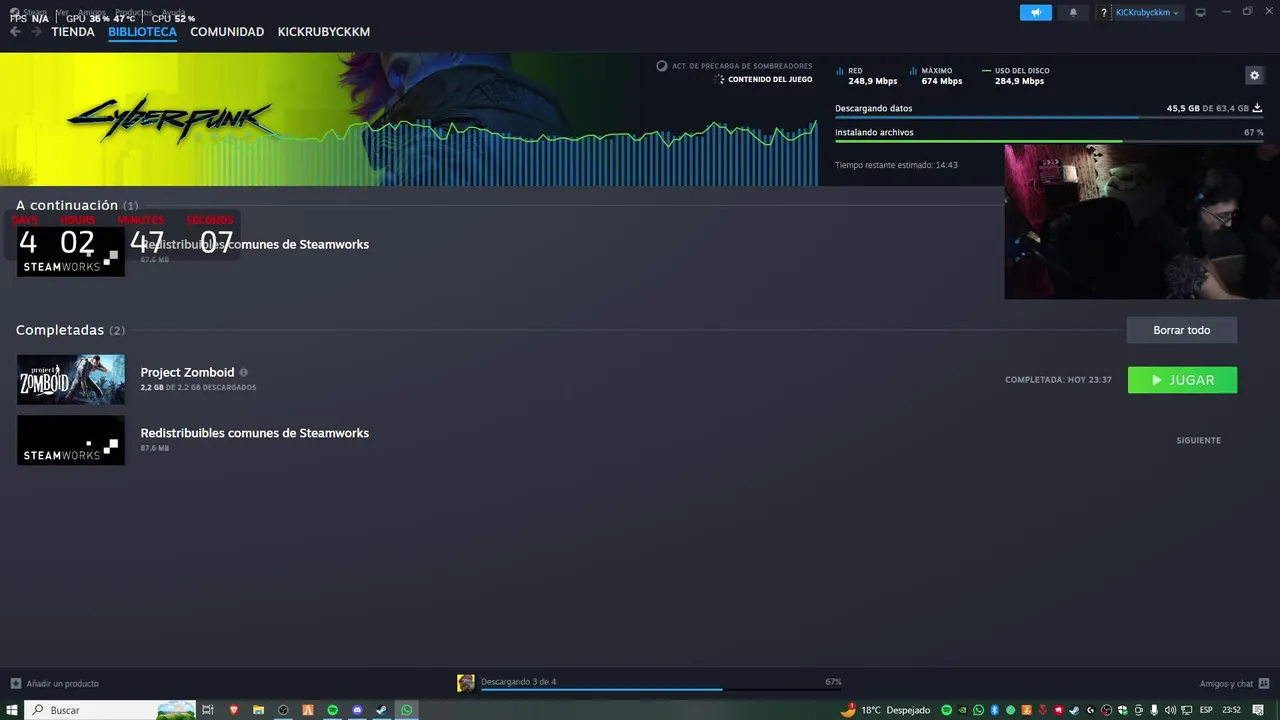Open the Windows Start menu
This screenshot has height=720, width=1280.
point(12,710)
